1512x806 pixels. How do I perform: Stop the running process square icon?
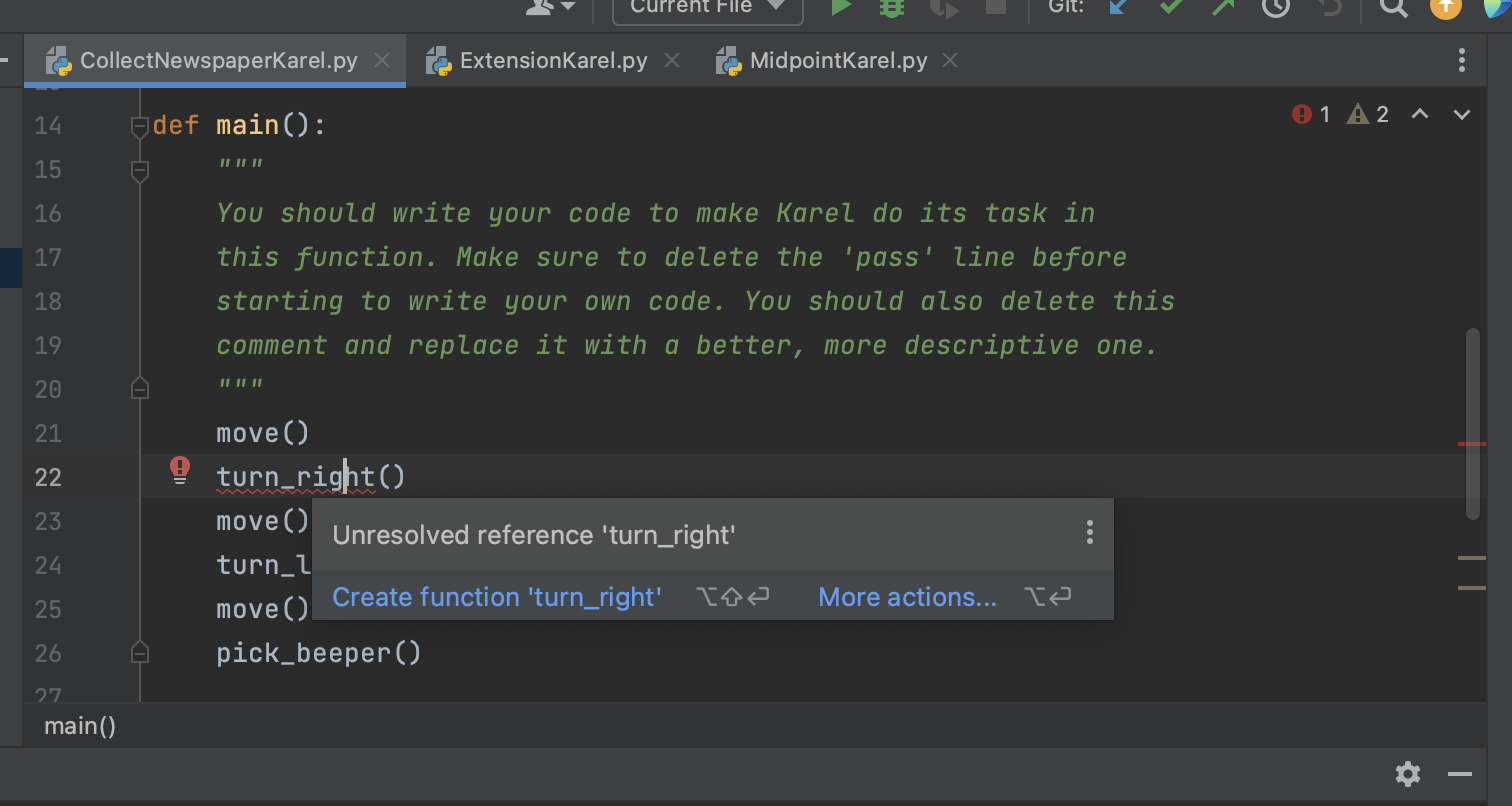995,7
